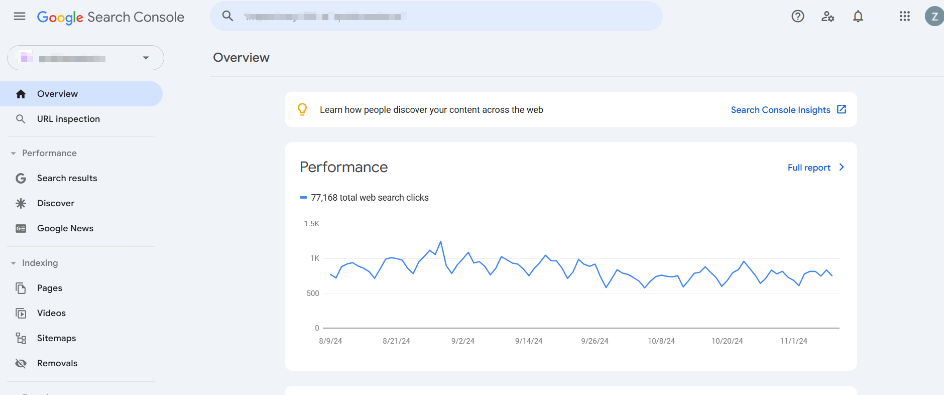944x395 pixels.
Task: Click the Overview home icon
Action: (21, 94)
